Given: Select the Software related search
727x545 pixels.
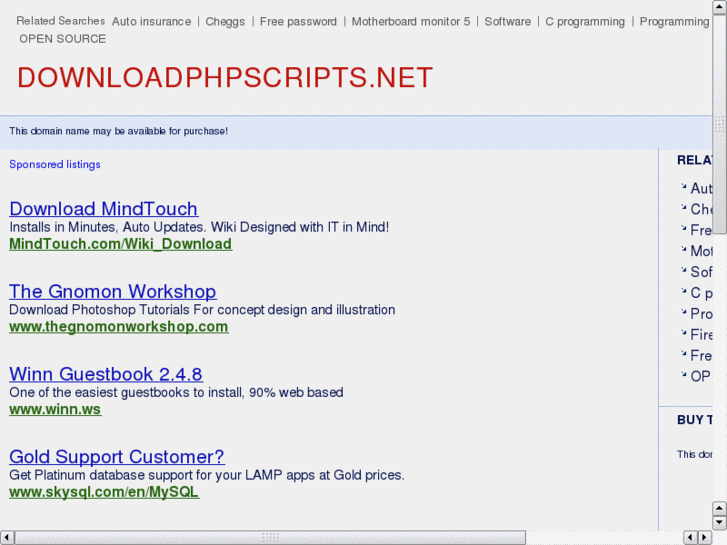Looking at the screenshot, I should (x=507, y=22).
